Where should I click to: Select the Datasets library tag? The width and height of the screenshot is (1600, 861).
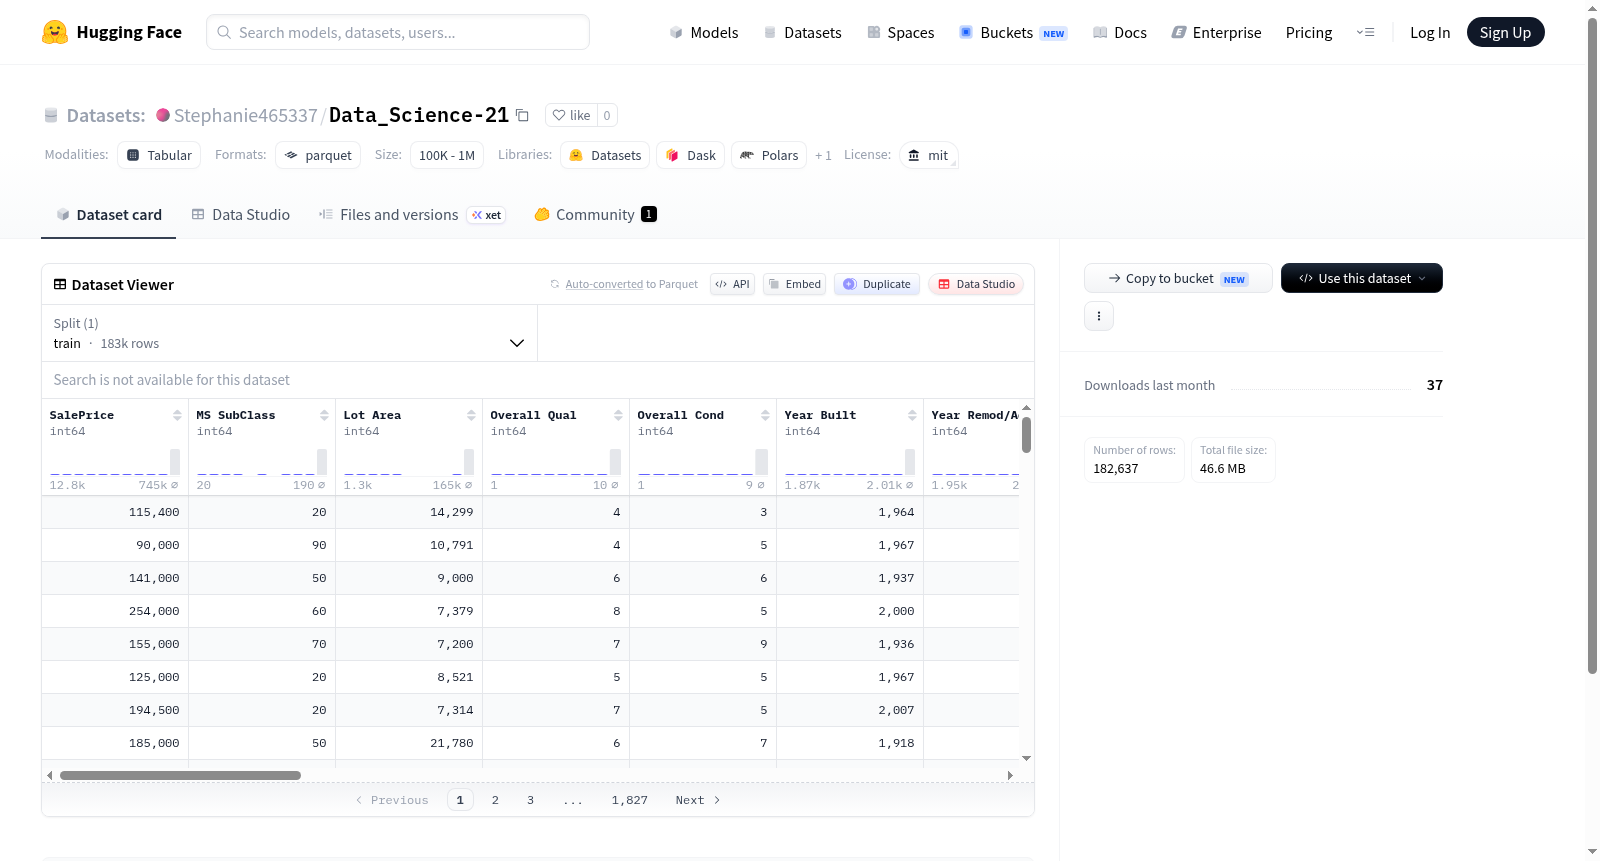tap(605, 155)
